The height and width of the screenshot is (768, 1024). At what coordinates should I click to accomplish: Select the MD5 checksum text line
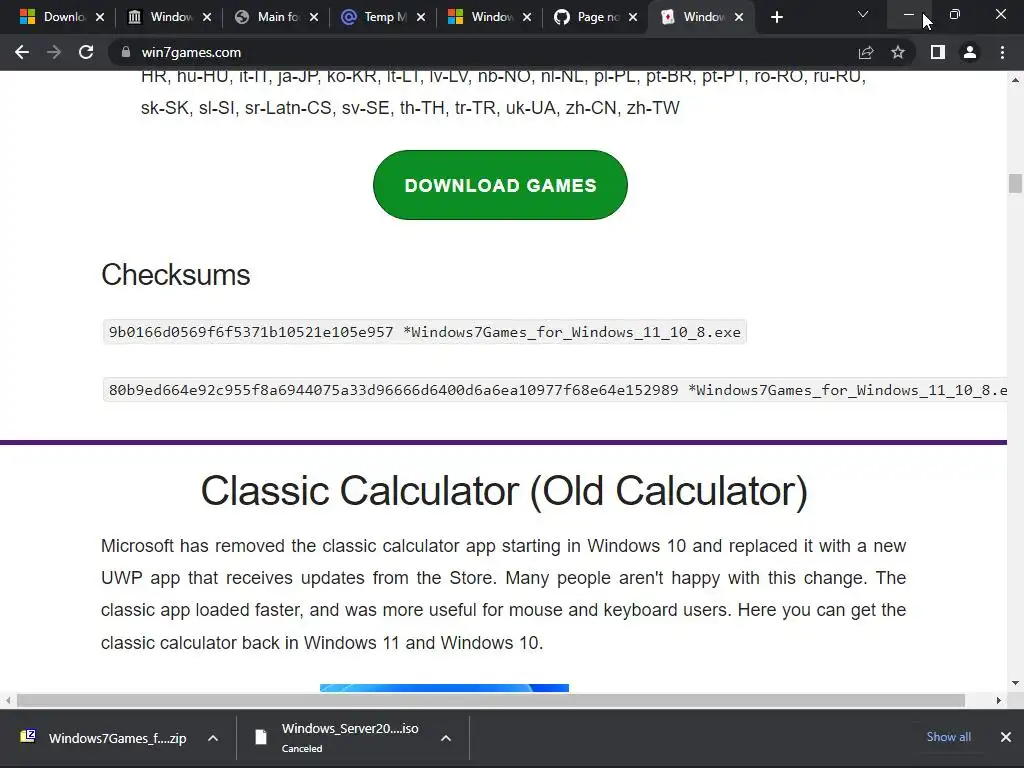pyautogui.click(x=424, y=332)
